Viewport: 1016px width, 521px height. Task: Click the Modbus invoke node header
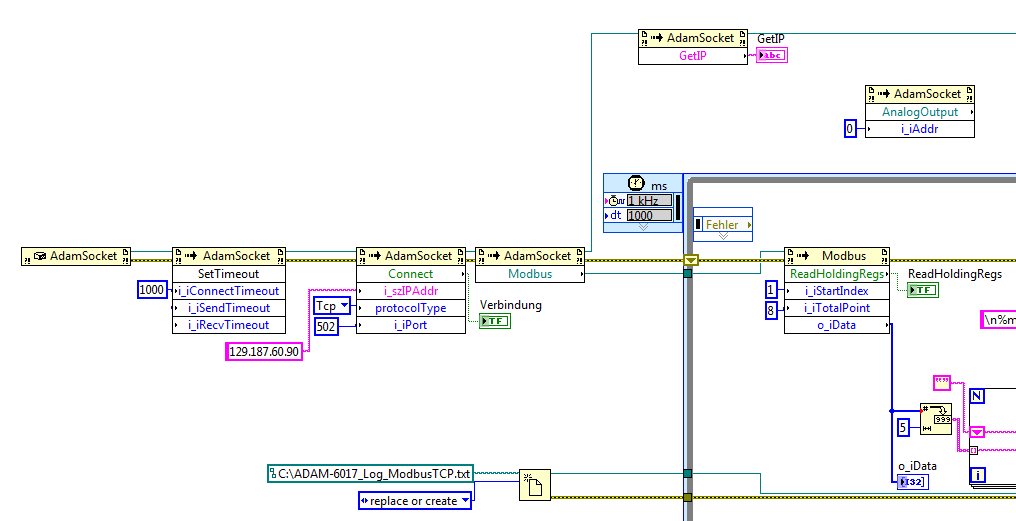point(837,256)
